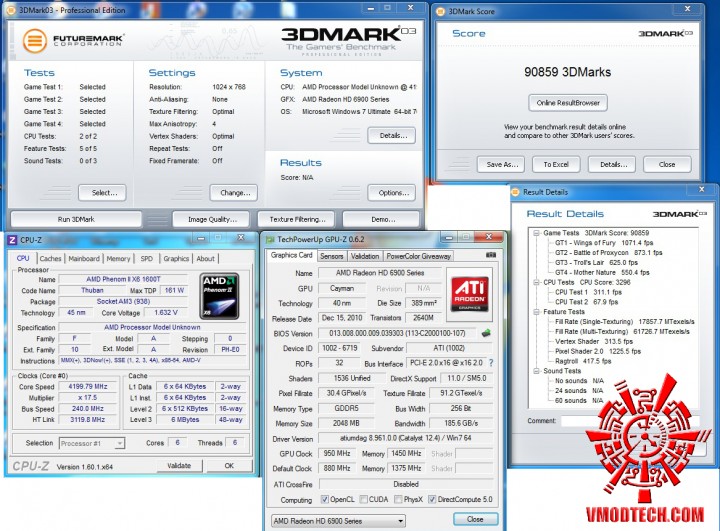Open the PowerColor Giveaway tab
Image resolution: width=720 pixels, height=531 pixels.
click(418, 256)
